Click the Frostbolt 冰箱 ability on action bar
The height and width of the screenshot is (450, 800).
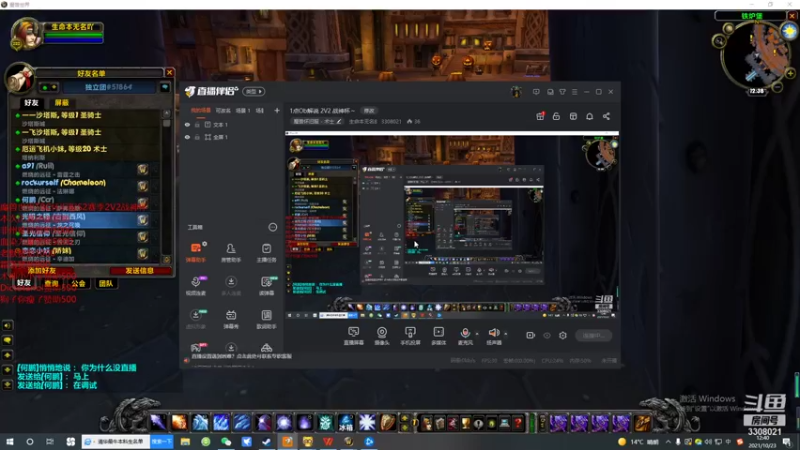click(x=345, y=423)
